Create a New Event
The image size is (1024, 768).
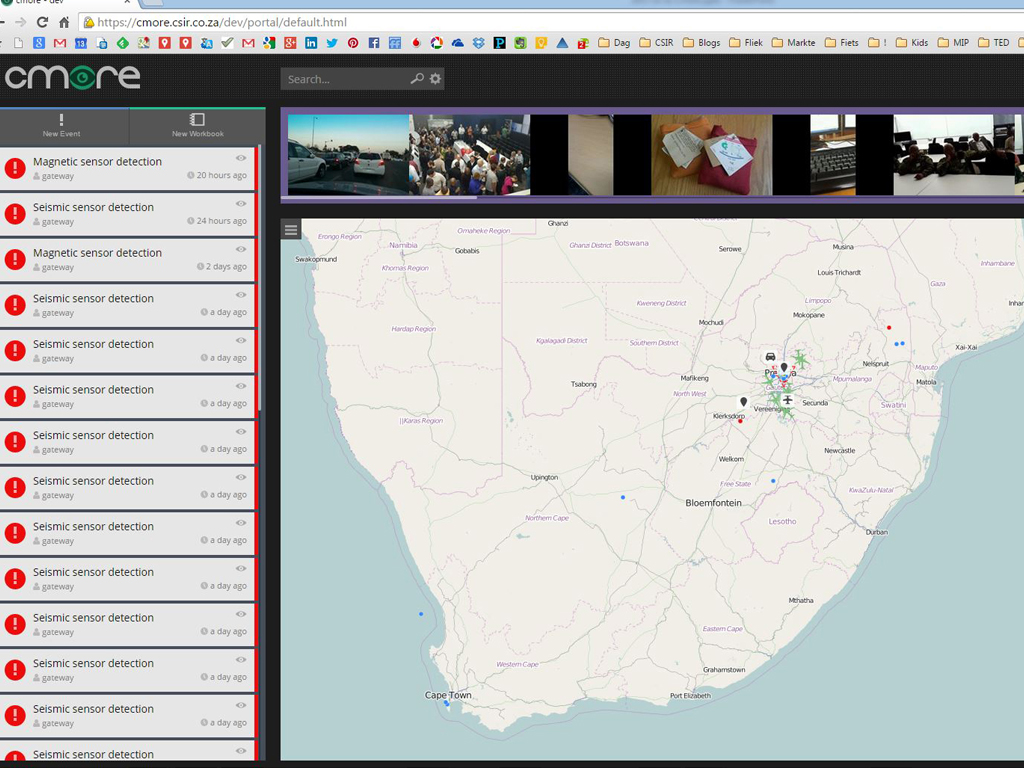pos(62,126)
